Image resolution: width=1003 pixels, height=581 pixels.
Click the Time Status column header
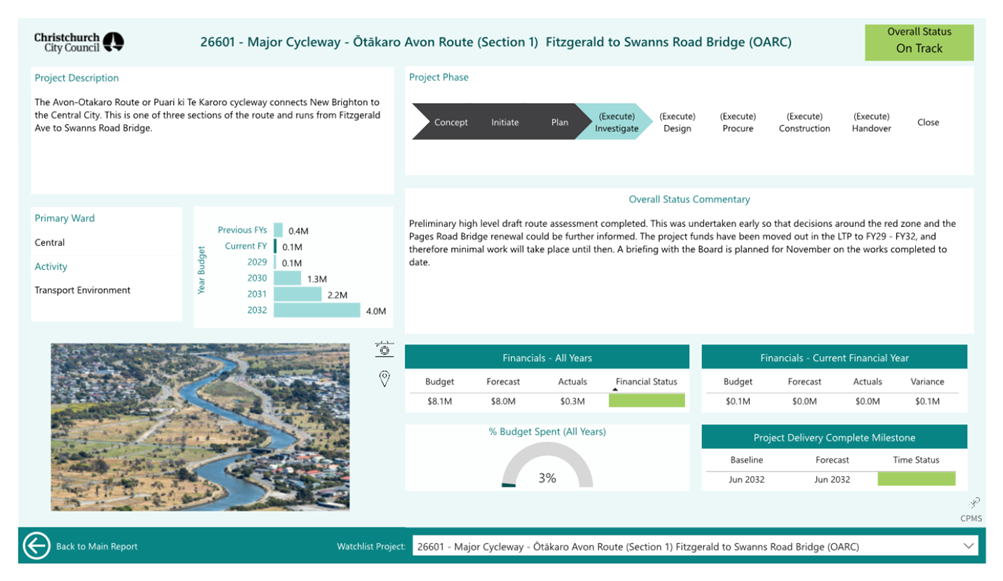[x=916, y=459]
